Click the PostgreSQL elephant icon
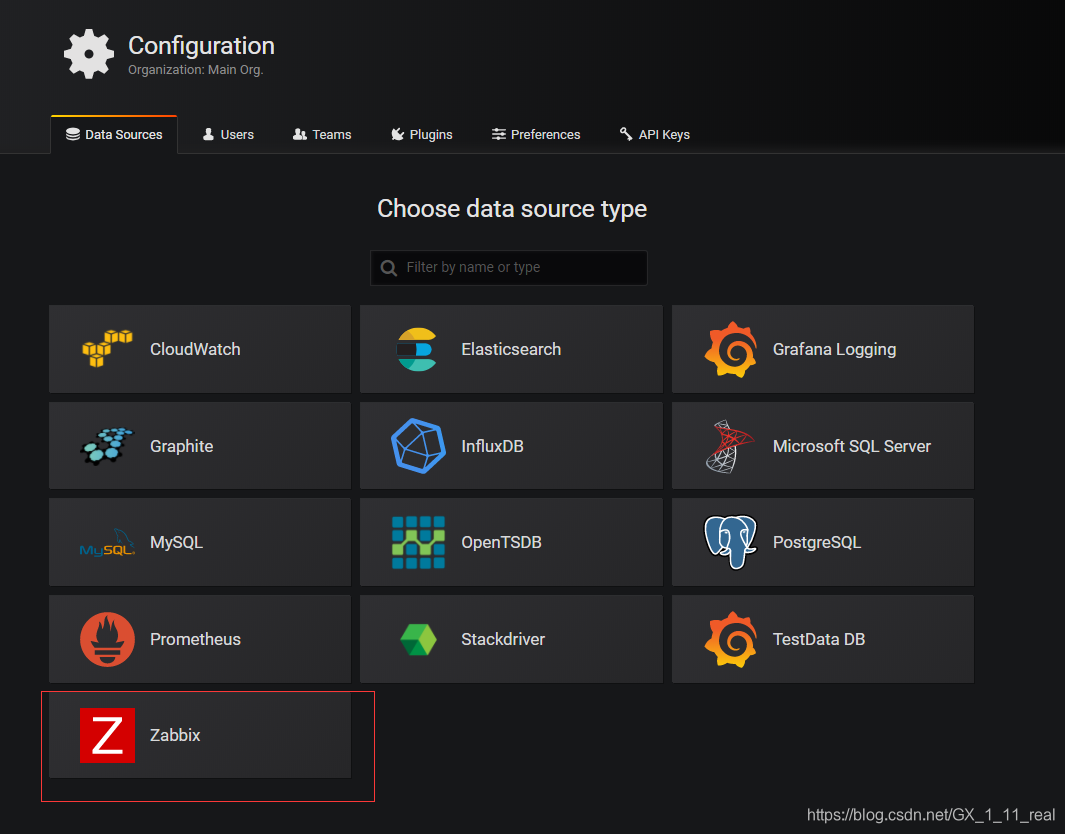The width and height of the screenshot is (1065, 834). point(730,542)
